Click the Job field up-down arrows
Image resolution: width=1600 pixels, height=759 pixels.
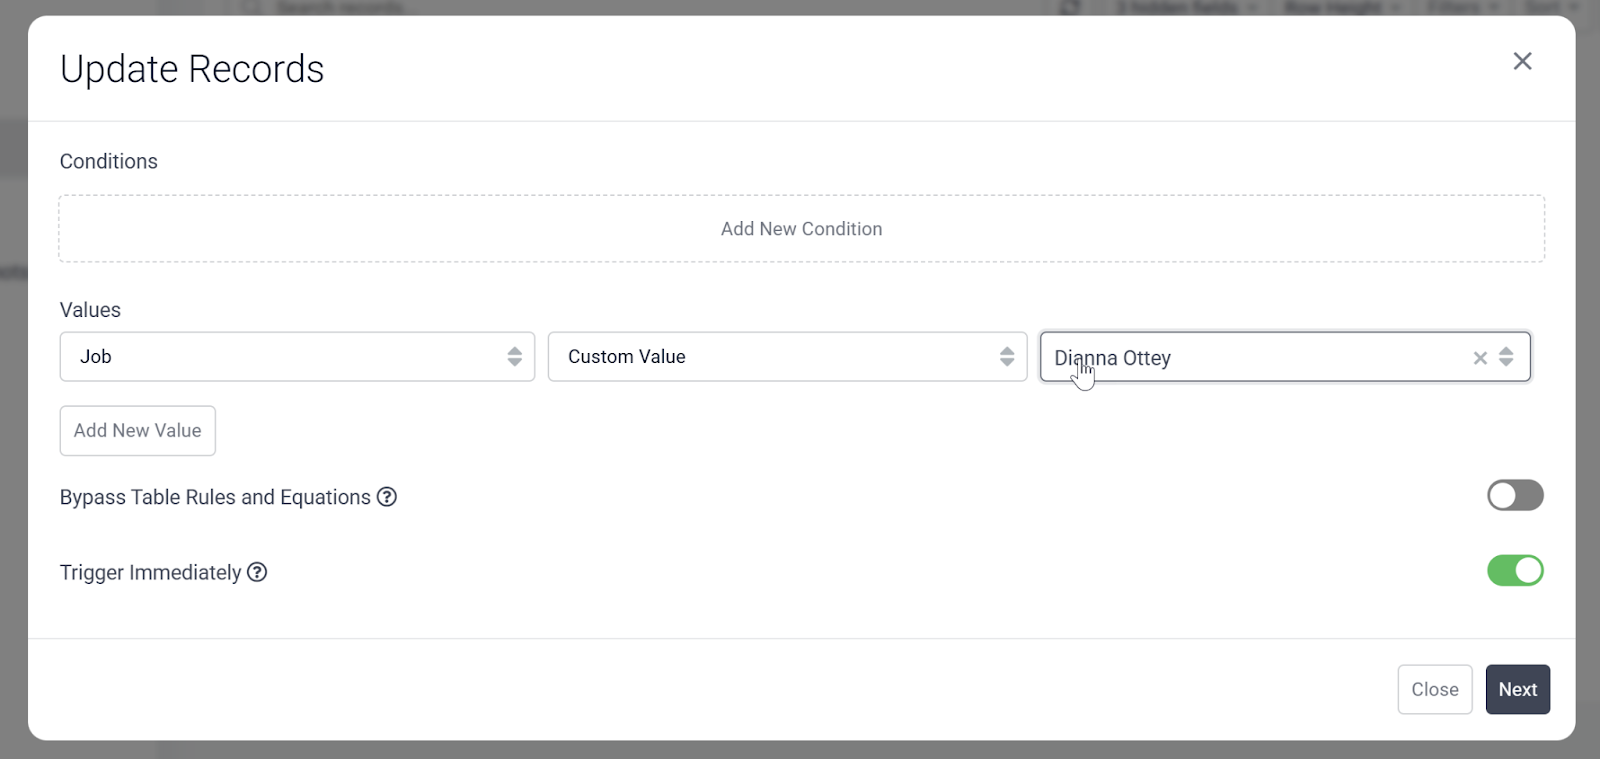pyautogui.click(x=514, y=357)
